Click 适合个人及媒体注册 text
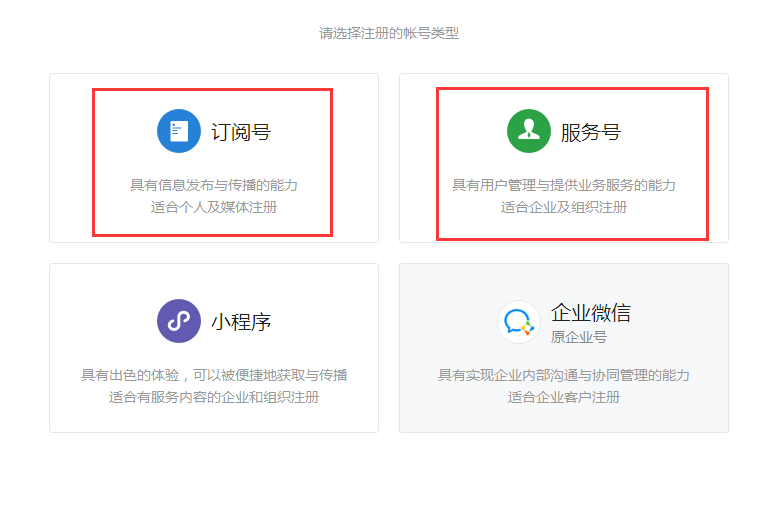Screen dimensions: 760x509 coord(214,207)
